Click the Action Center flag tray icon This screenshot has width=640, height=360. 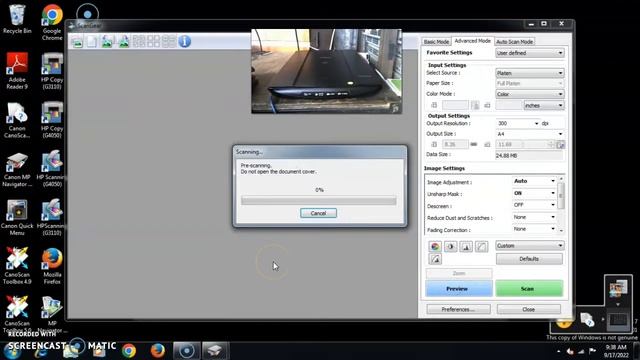593,351
